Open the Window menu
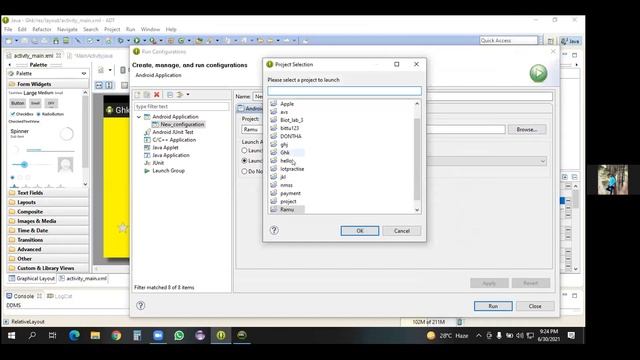This screenshot has height=360, width=640. coord(150,29)
